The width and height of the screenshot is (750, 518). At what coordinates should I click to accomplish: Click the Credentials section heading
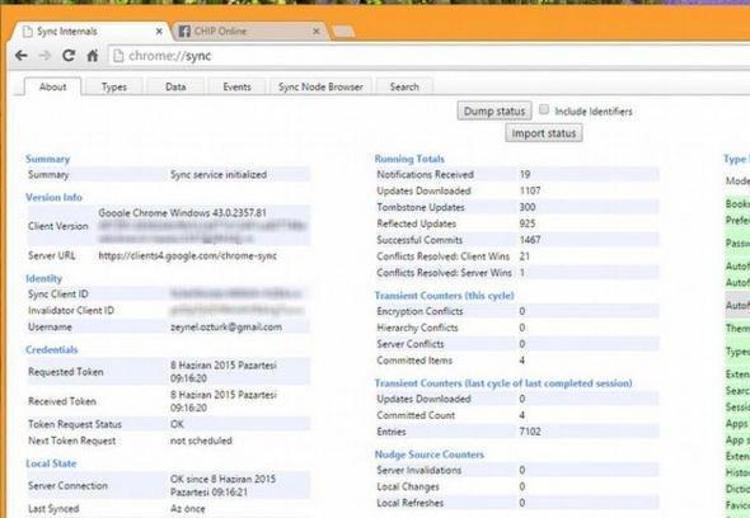click(x=52, y=350)
